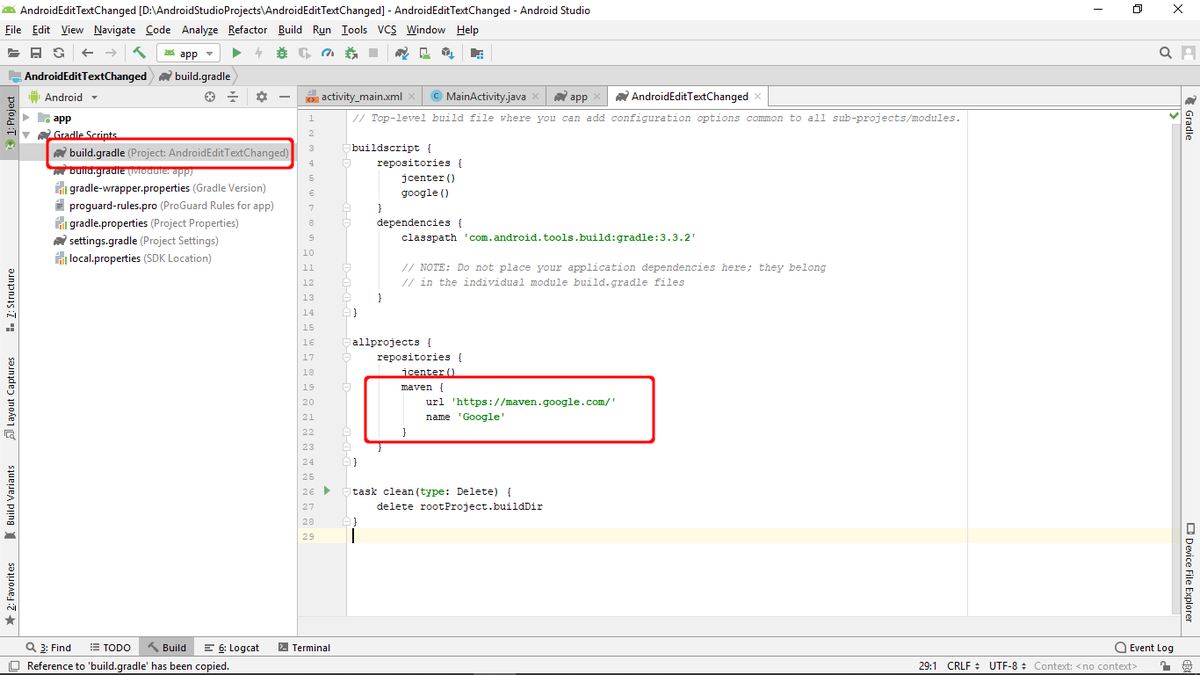Click tool window toggle icon in status bar corner
Image resolution: width=1200 pixels, height=675 pixels.
[13, 666]
